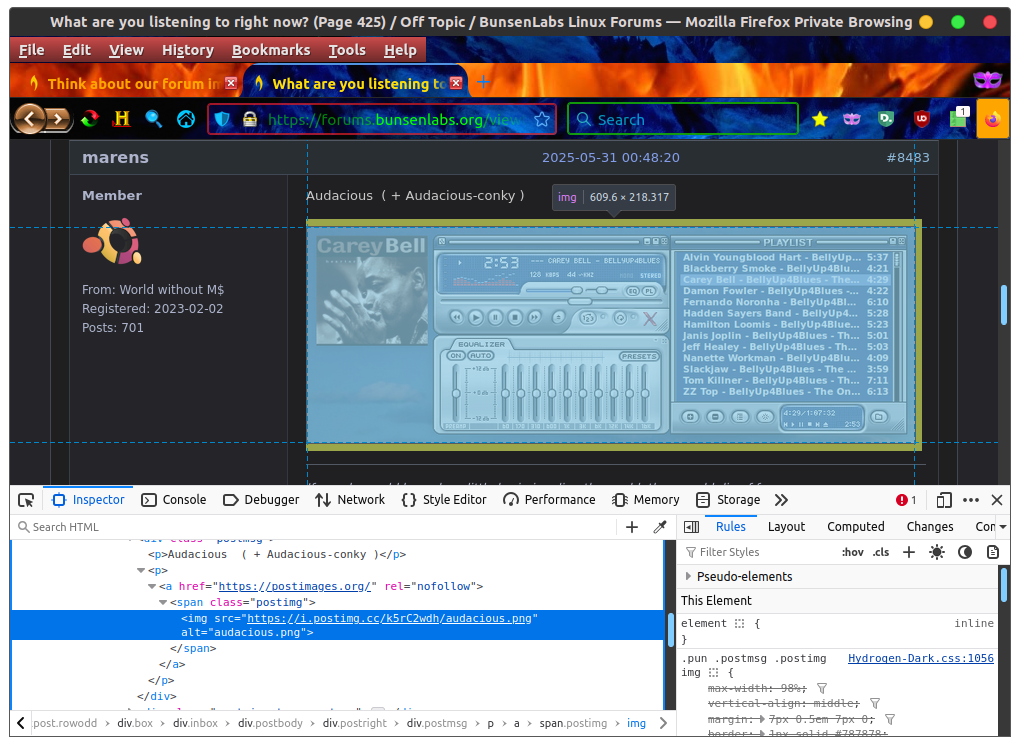Expand margin shorthand value arrow
Screen dimensions: 1020x746
tap(763, 719)
